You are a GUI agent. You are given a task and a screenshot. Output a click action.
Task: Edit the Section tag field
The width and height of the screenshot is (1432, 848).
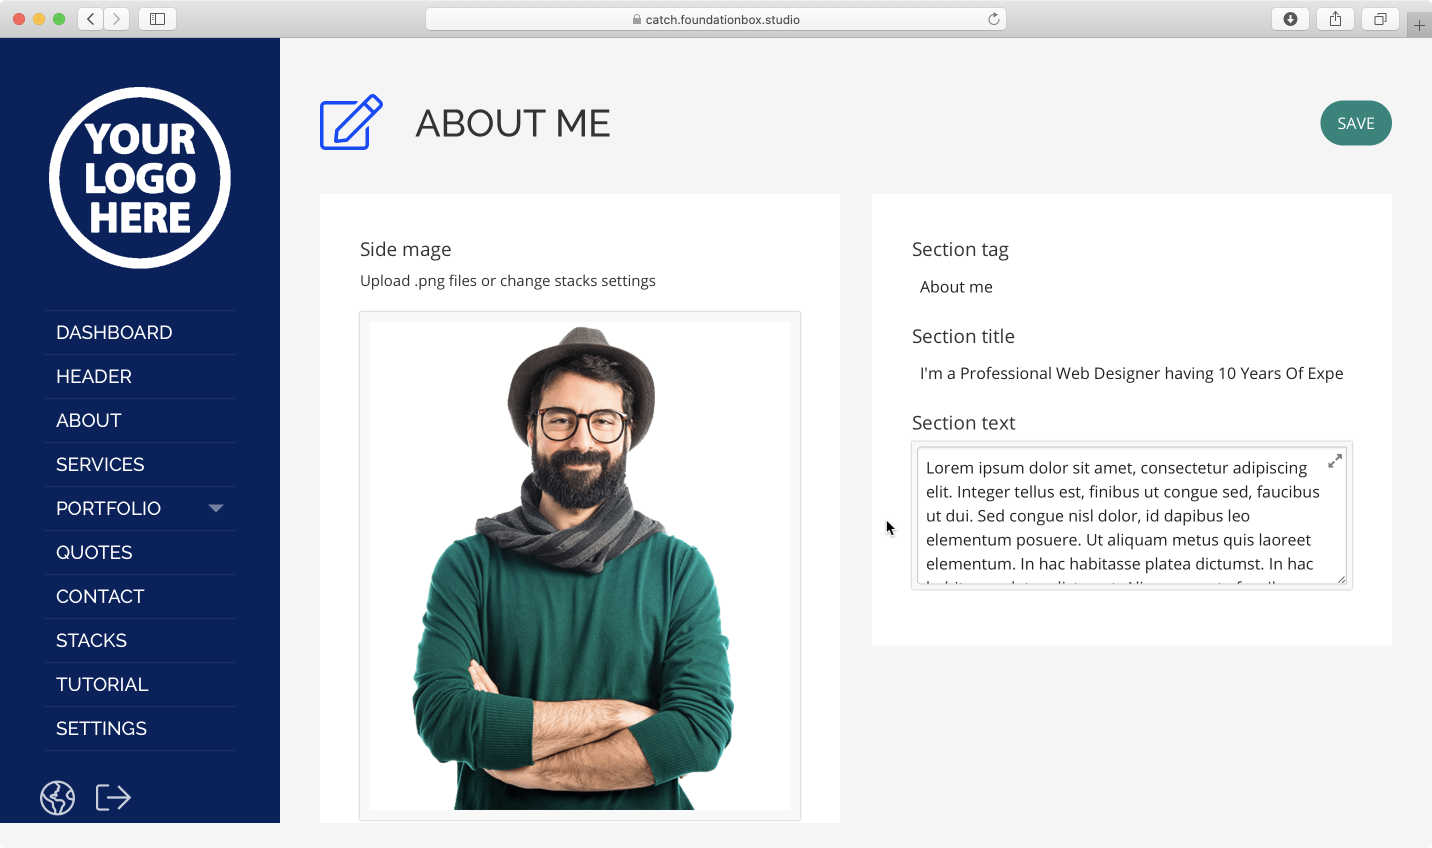coord(1130,287)
